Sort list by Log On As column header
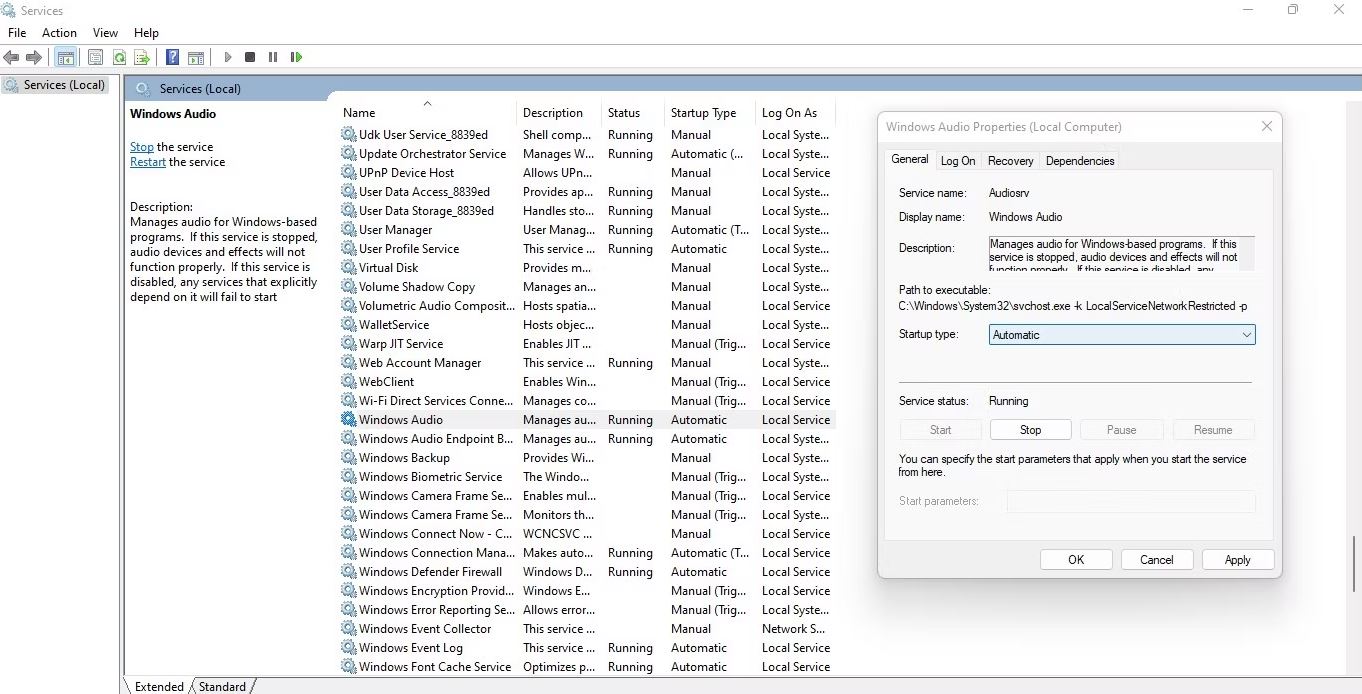The image size is (1362, 694). pyautogui.click(x=795, y=113)
